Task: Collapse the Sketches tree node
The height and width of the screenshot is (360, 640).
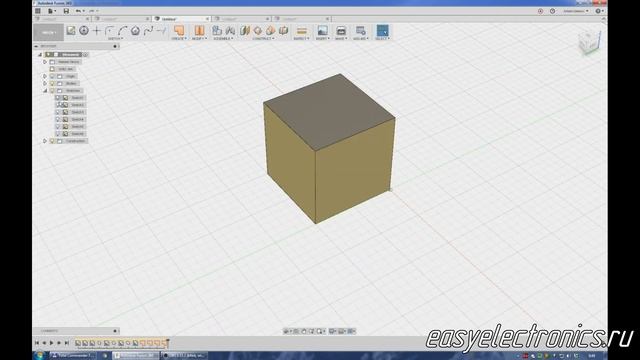Action: [x=45, y=91]
